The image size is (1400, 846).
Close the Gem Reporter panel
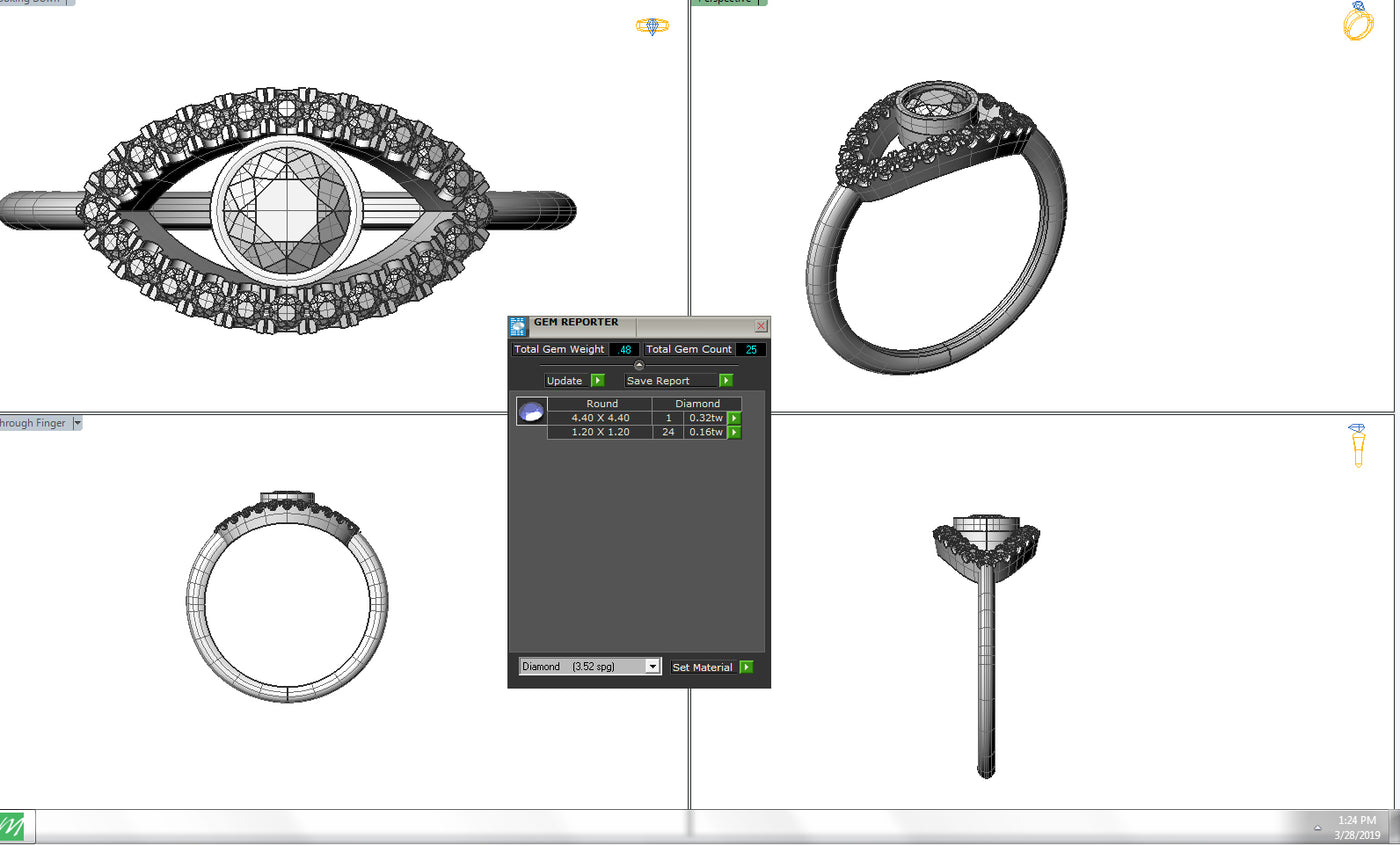(761, 326)
